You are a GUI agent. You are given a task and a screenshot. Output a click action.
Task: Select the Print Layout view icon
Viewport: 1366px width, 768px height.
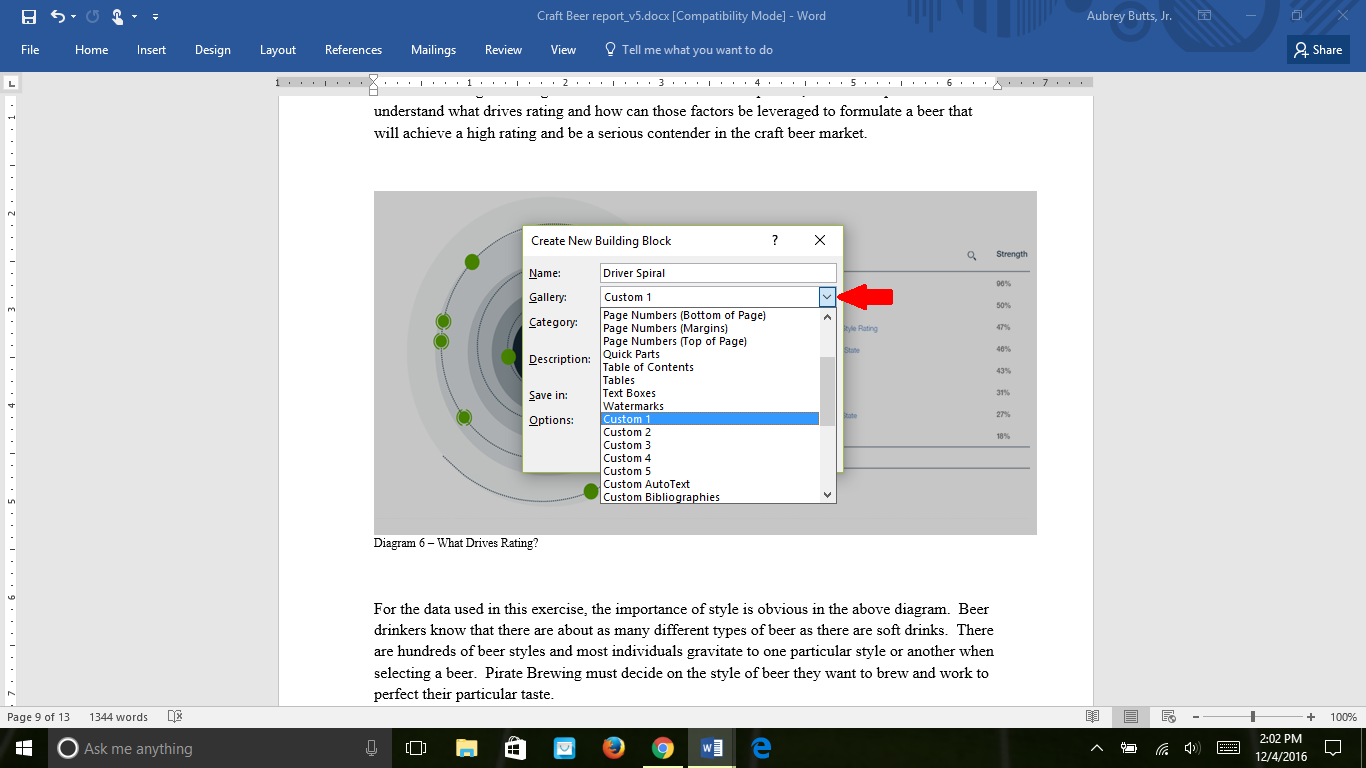pyautogui.click(x=1131, y=716)
